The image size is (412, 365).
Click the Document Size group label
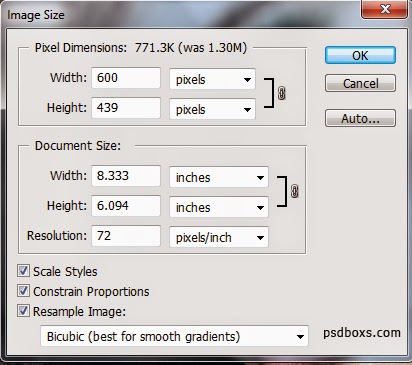[78, 146]
